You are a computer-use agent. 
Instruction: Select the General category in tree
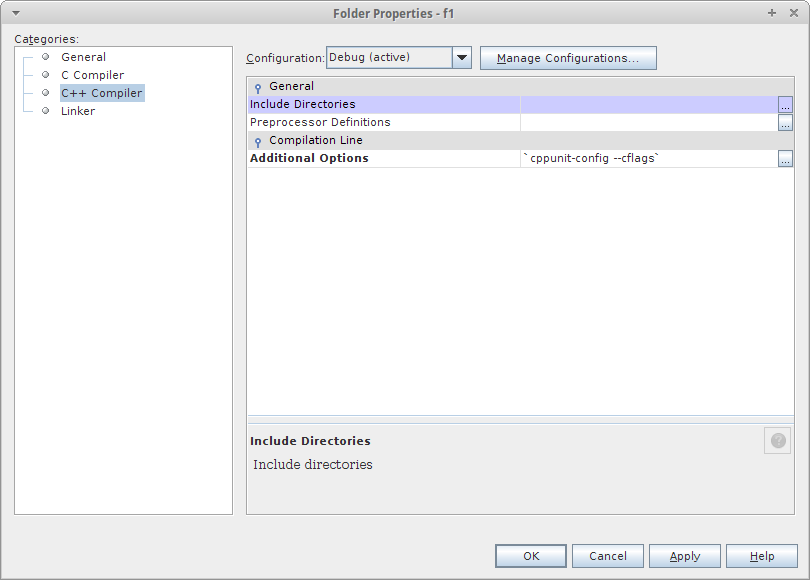pyautogui.click(x=83, y=57)
